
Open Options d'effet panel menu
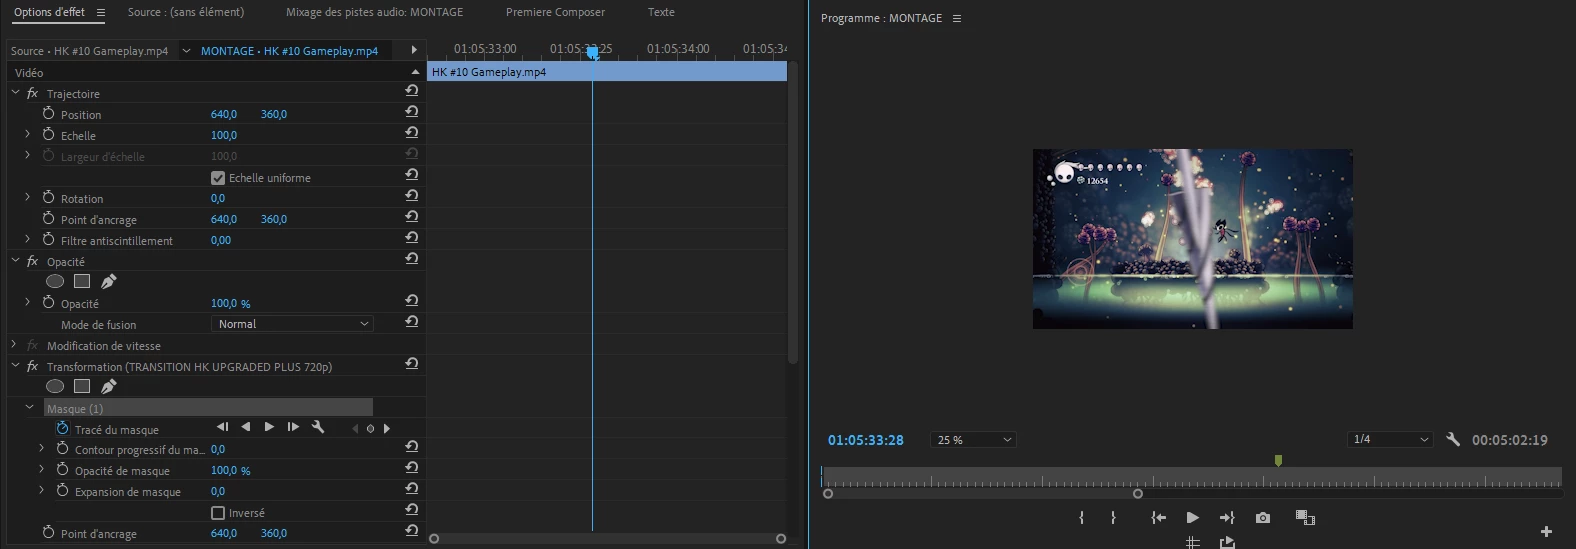(x=100, y=12)
